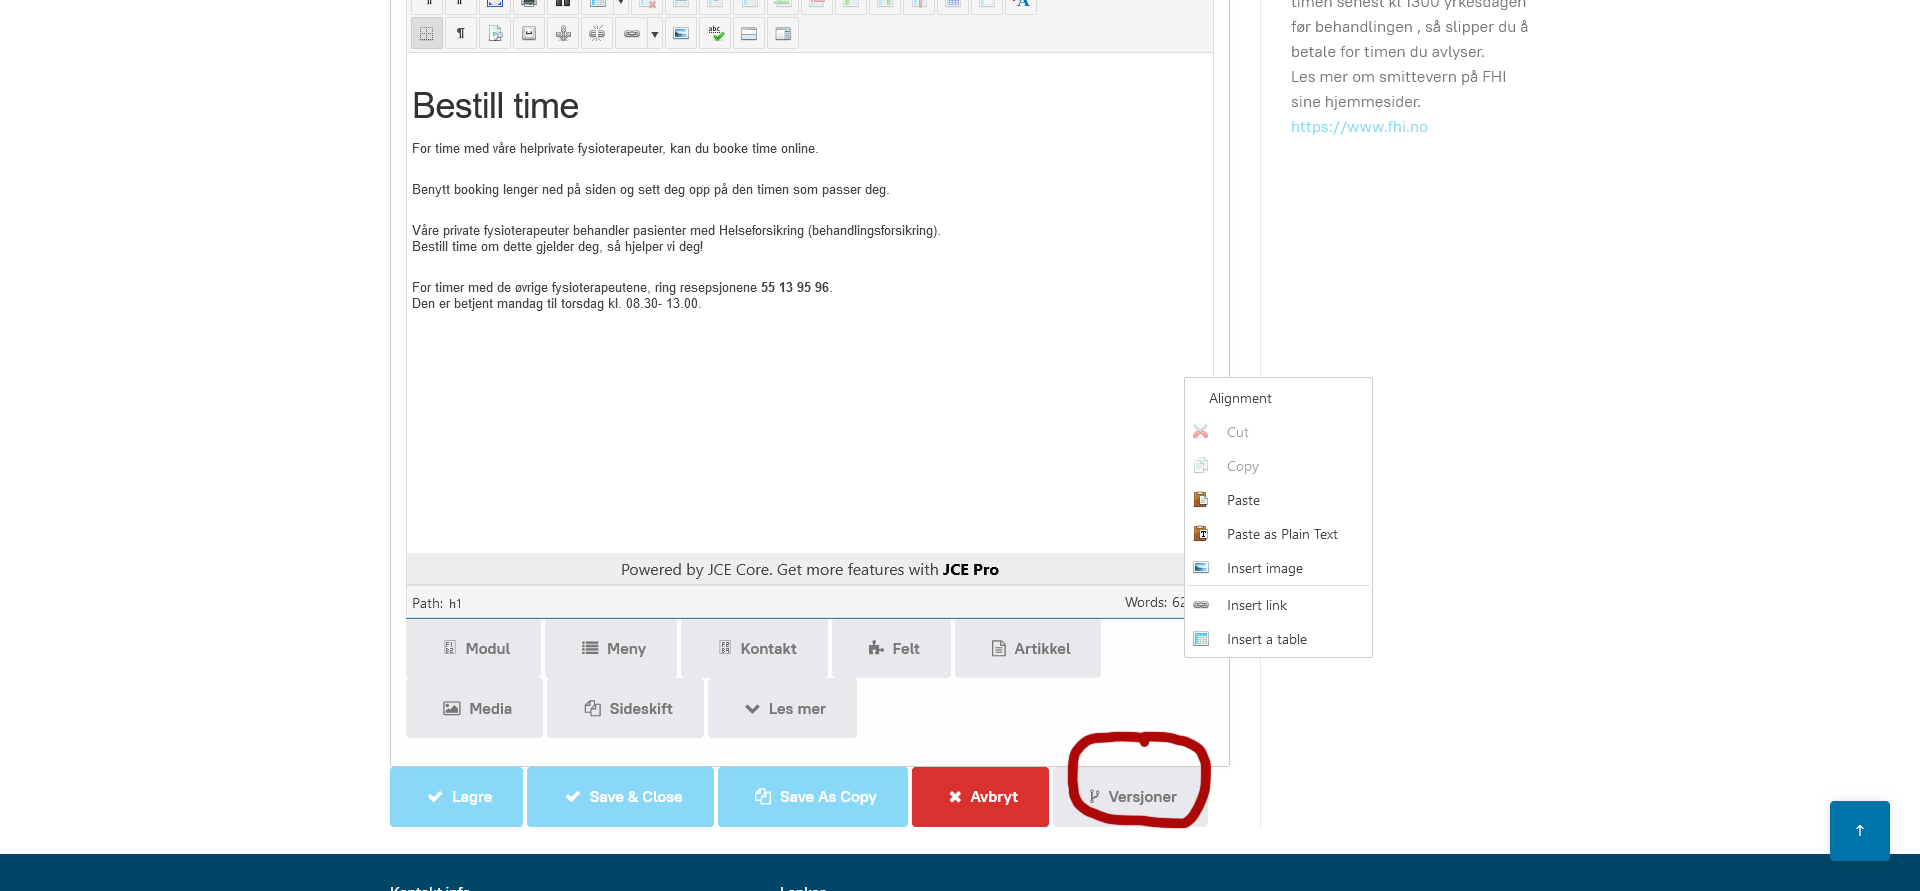This screenshot has width=1920, height=891.
Task: Click the line 'Den er betjent mandag til torsdag'
Action: [x=556, y=304]
